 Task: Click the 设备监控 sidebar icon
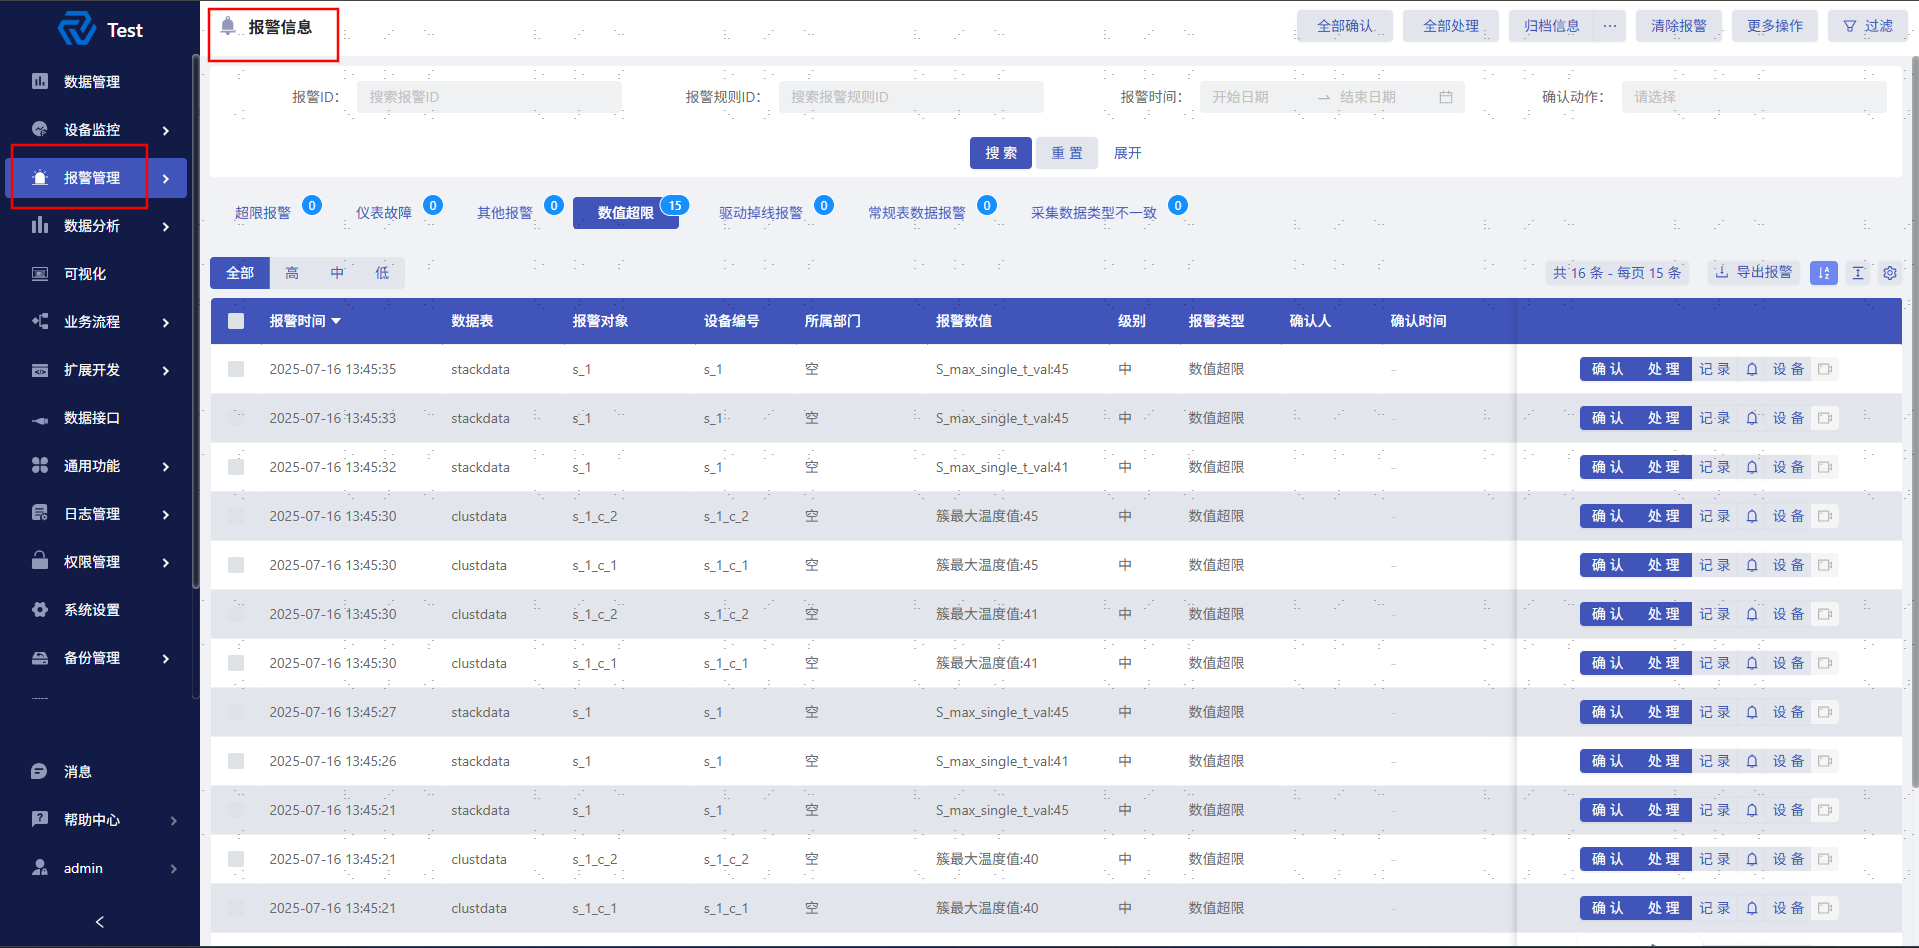40,130
